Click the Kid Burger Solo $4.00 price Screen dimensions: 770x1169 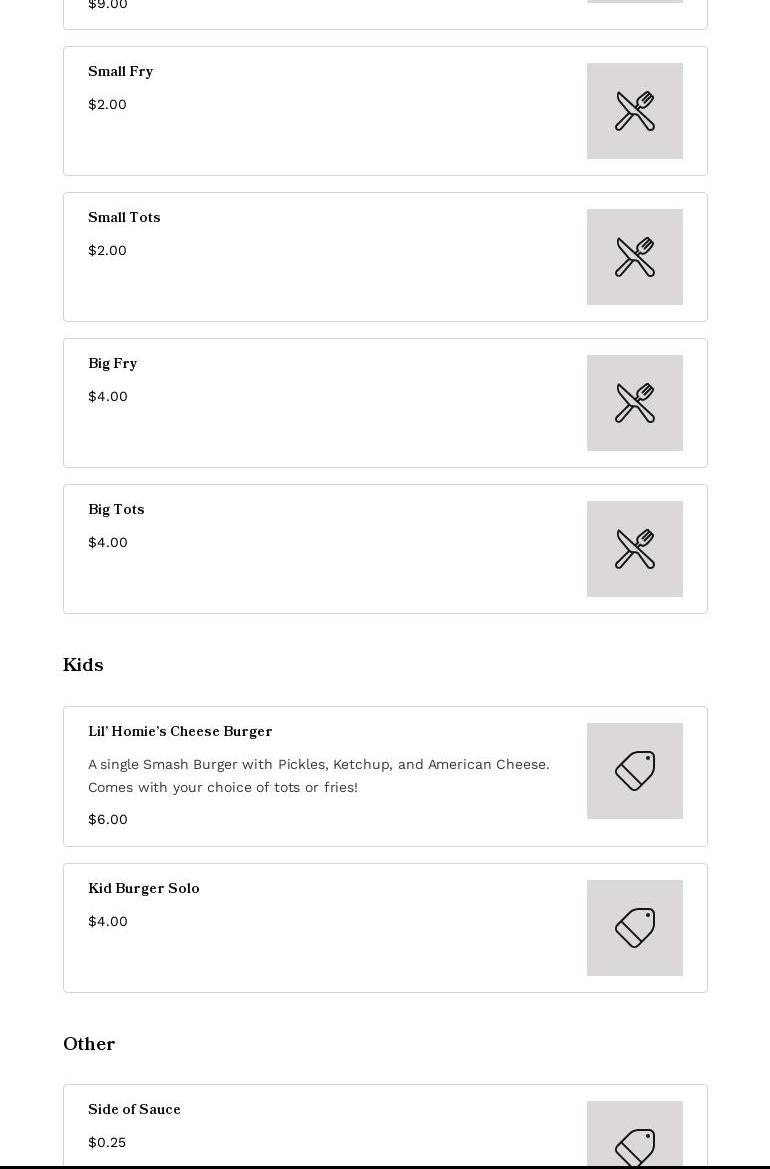click(108, 921)
